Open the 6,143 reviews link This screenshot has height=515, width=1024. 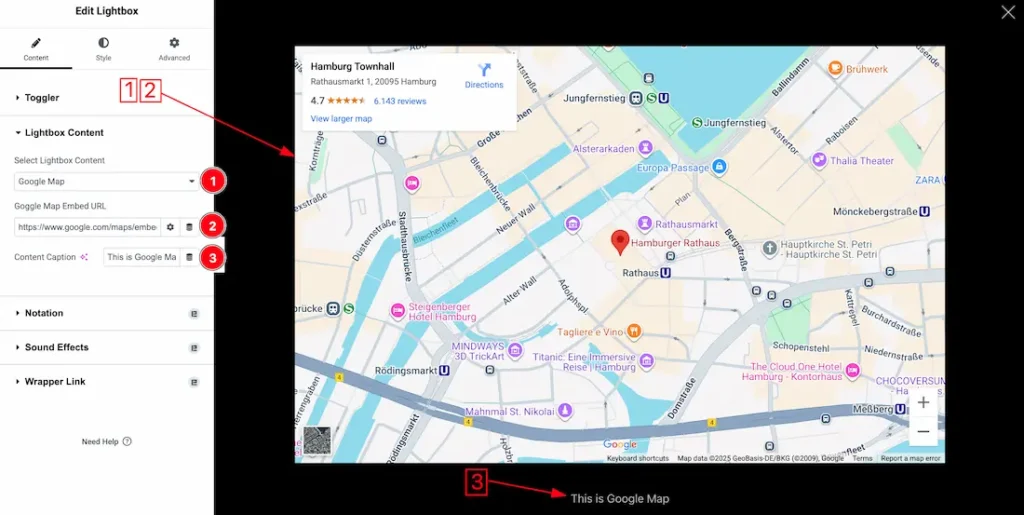(x=400, y=101)
